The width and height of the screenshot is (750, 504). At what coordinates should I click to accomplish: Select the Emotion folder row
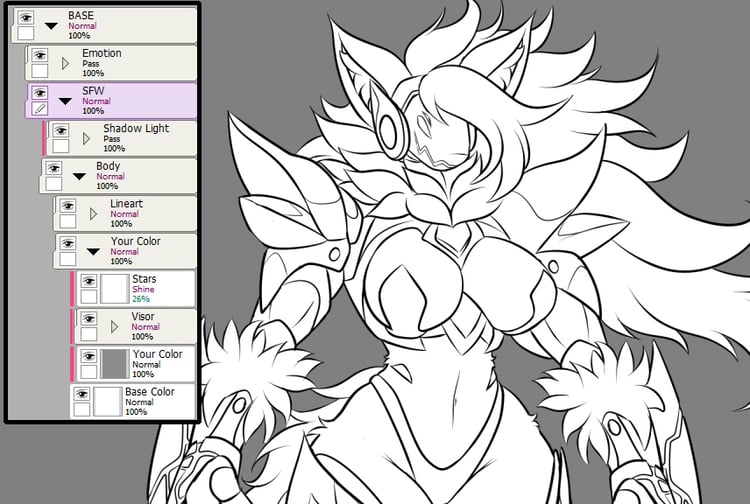pyautogui.click(x=111, y=63)
